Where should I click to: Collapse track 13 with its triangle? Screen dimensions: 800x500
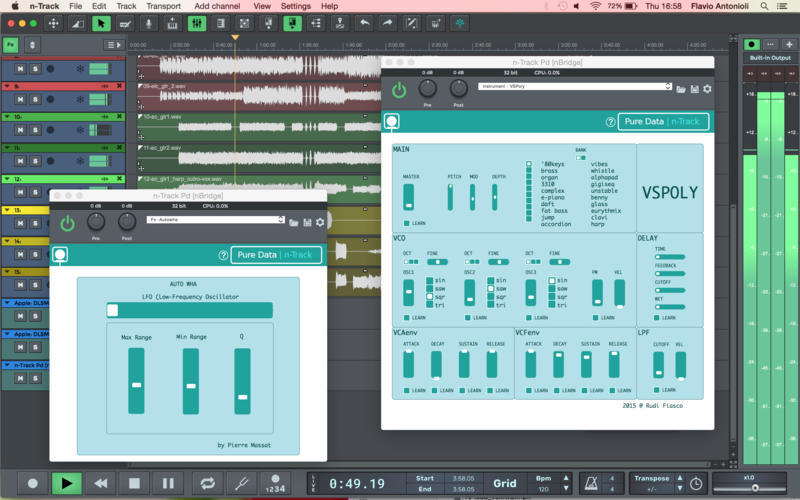coord(7,210)
